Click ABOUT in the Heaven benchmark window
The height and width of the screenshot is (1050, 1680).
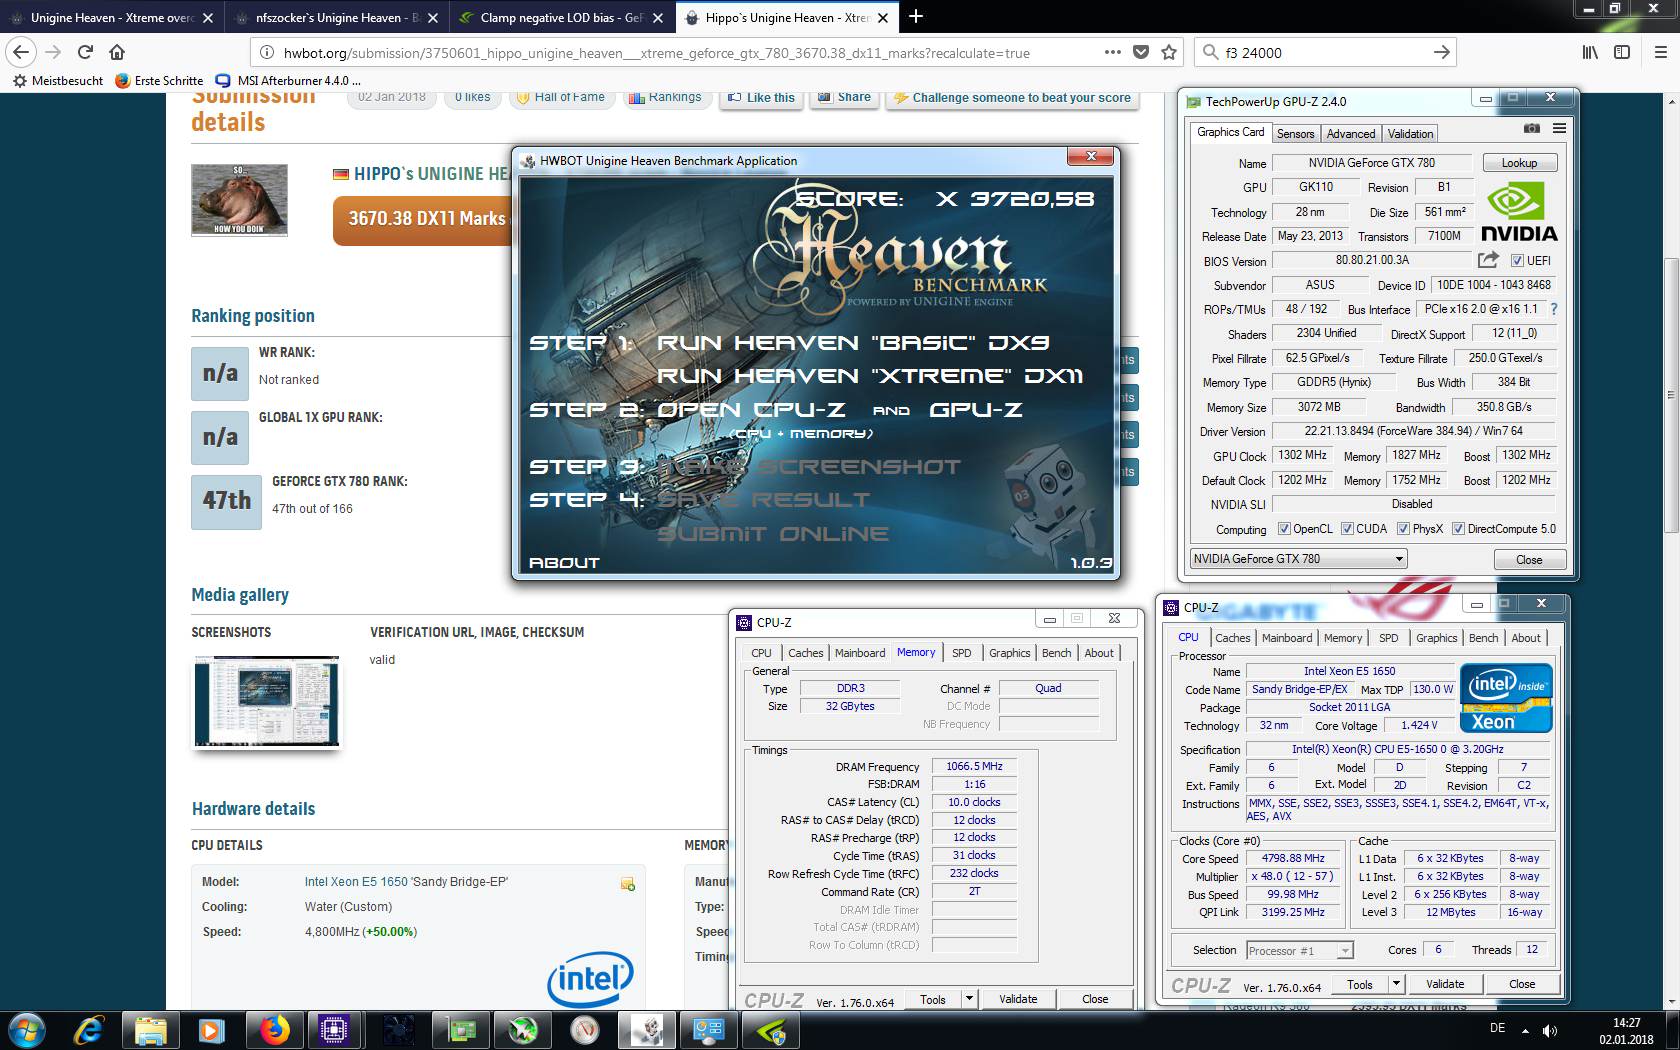coord(564,563)
